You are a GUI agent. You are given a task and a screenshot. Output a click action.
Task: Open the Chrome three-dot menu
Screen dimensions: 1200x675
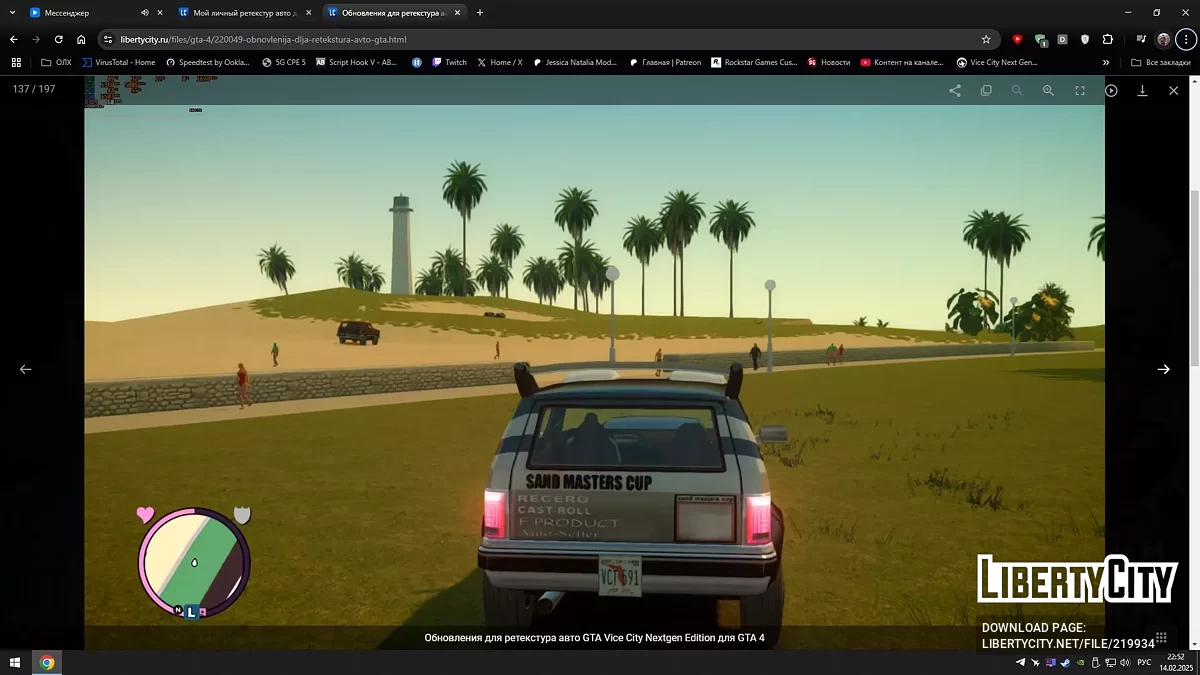(1186, 39)
